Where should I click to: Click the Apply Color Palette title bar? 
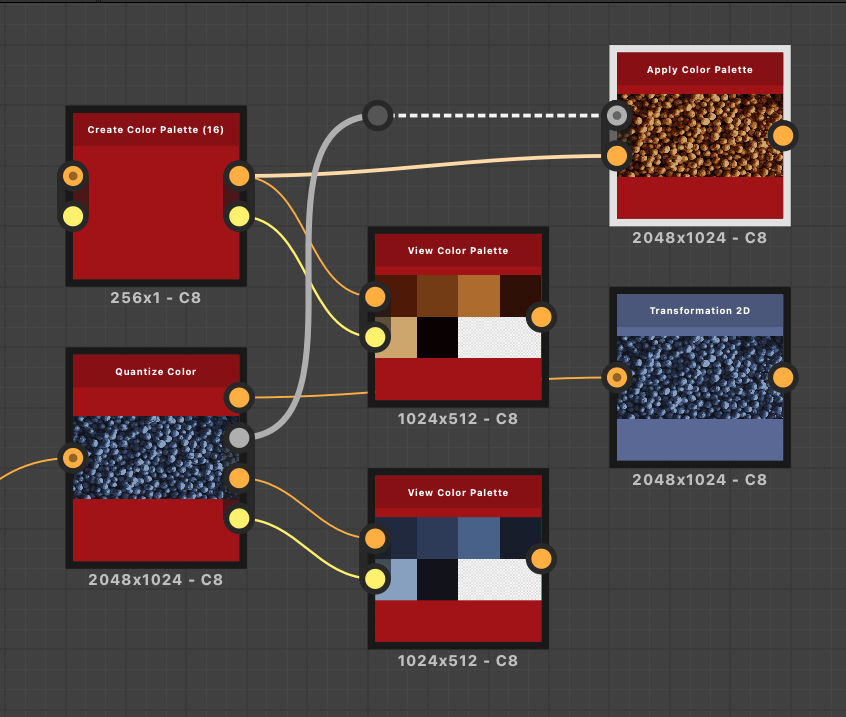click(699, 70)
